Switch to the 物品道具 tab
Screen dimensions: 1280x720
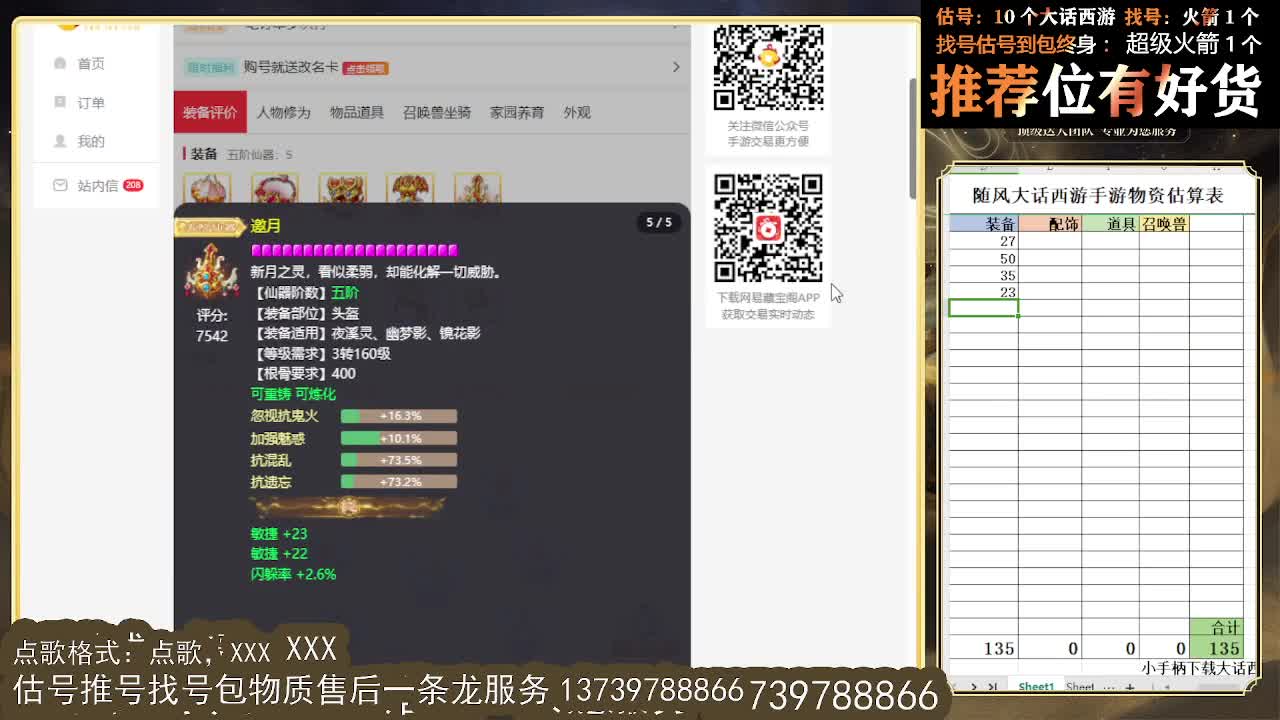(356, 112)
